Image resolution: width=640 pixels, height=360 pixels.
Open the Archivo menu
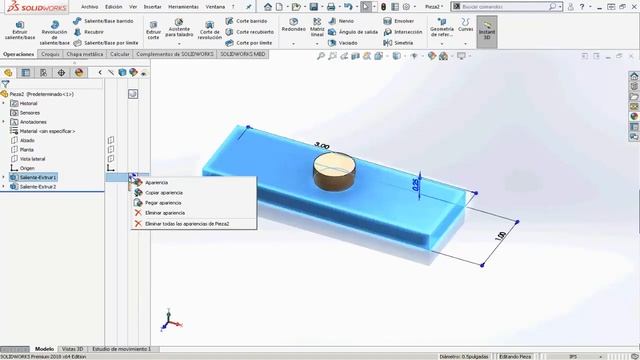tap(89, 7)
